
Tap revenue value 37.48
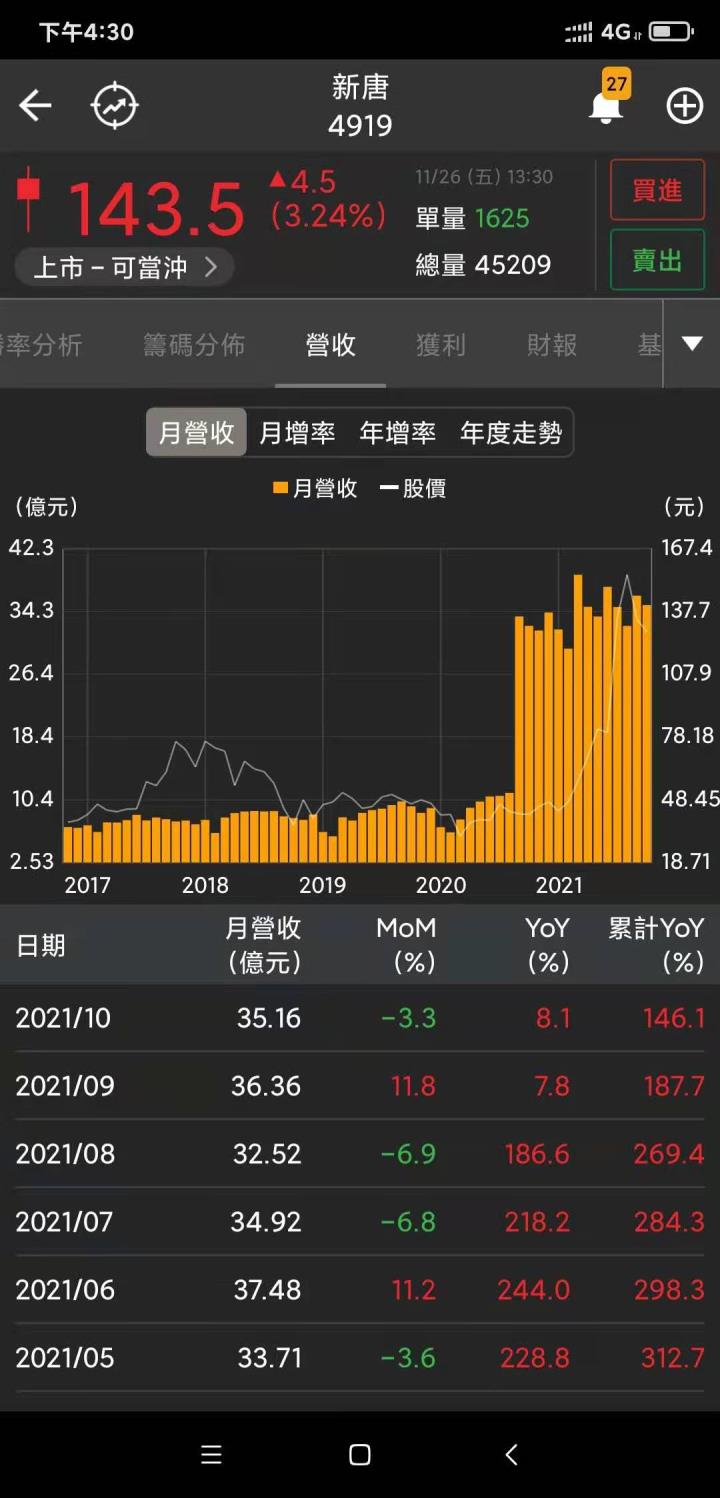pos(267,1290)
